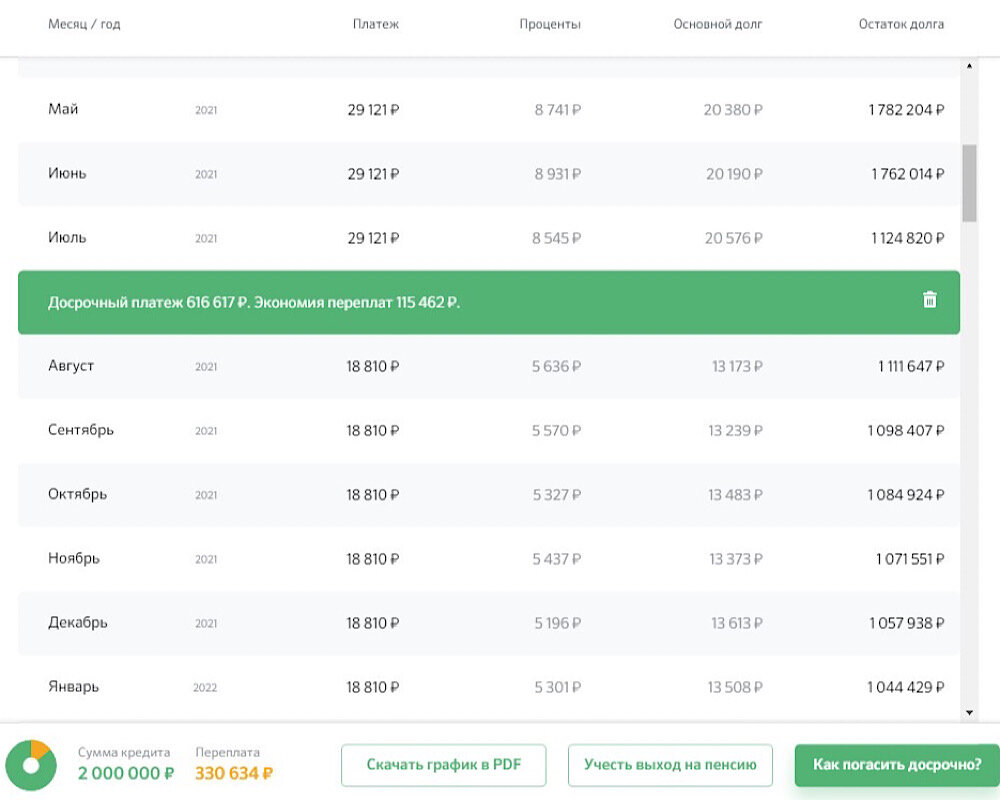Delete the early payment with trash icon

929,300
